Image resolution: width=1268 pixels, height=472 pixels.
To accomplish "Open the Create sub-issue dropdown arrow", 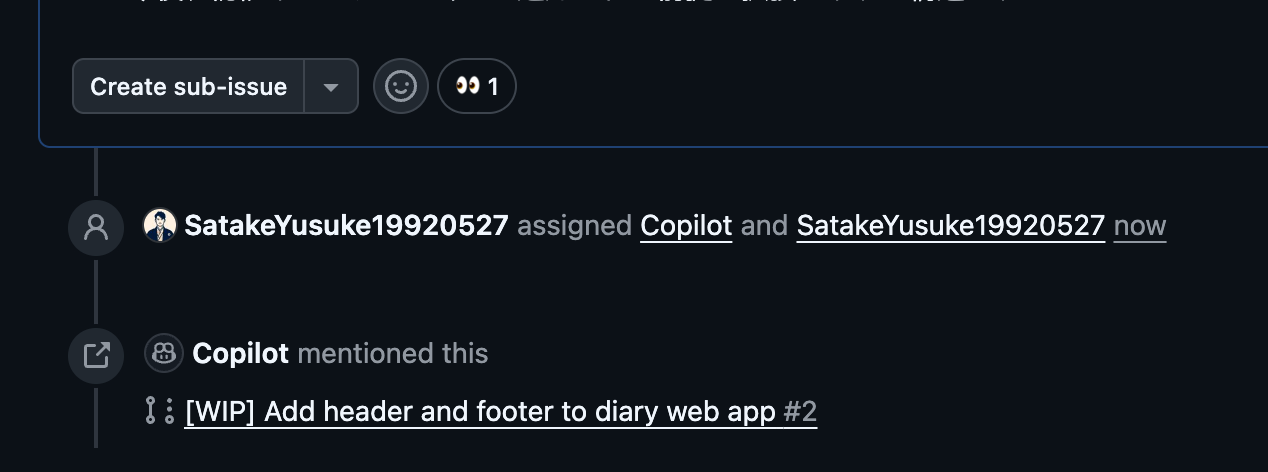I will click(331, 87).
